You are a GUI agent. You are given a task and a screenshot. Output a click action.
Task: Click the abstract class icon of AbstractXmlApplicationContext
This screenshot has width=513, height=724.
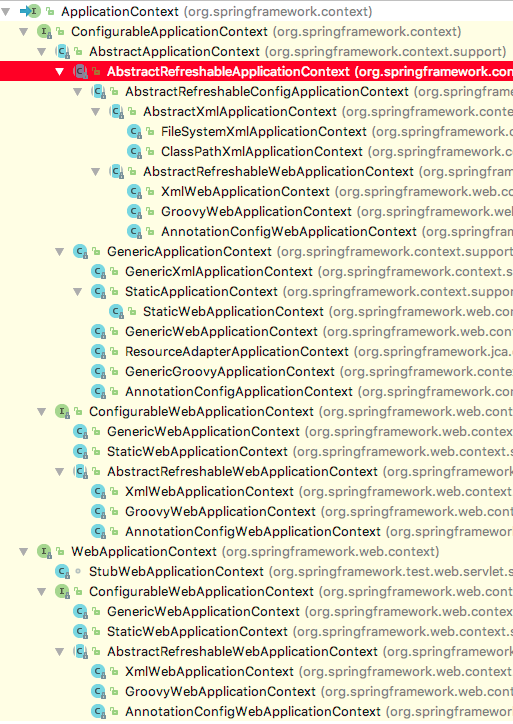pos(116,111)
